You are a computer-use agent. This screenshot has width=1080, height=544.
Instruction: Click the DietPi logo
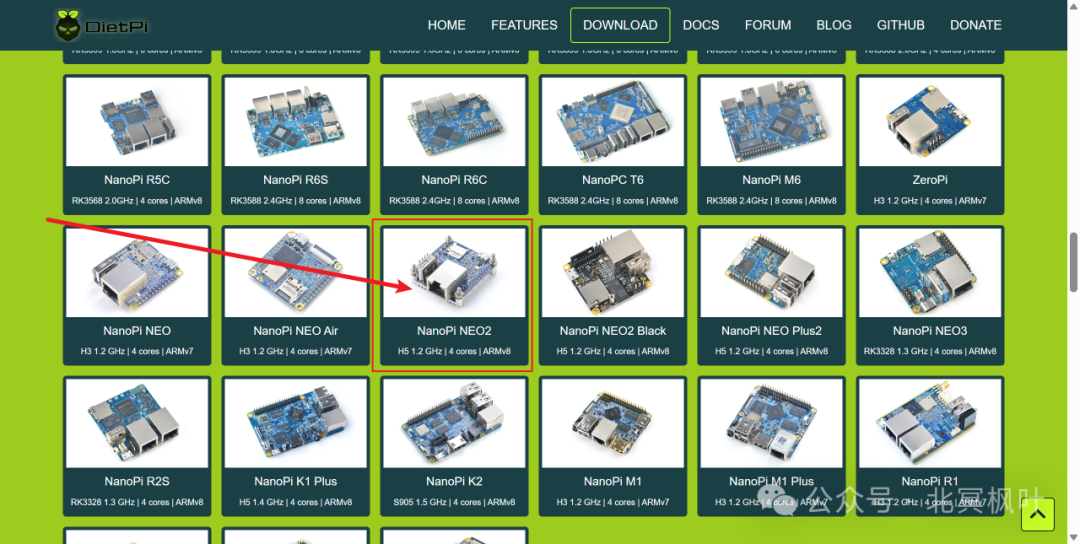point(101,26)
